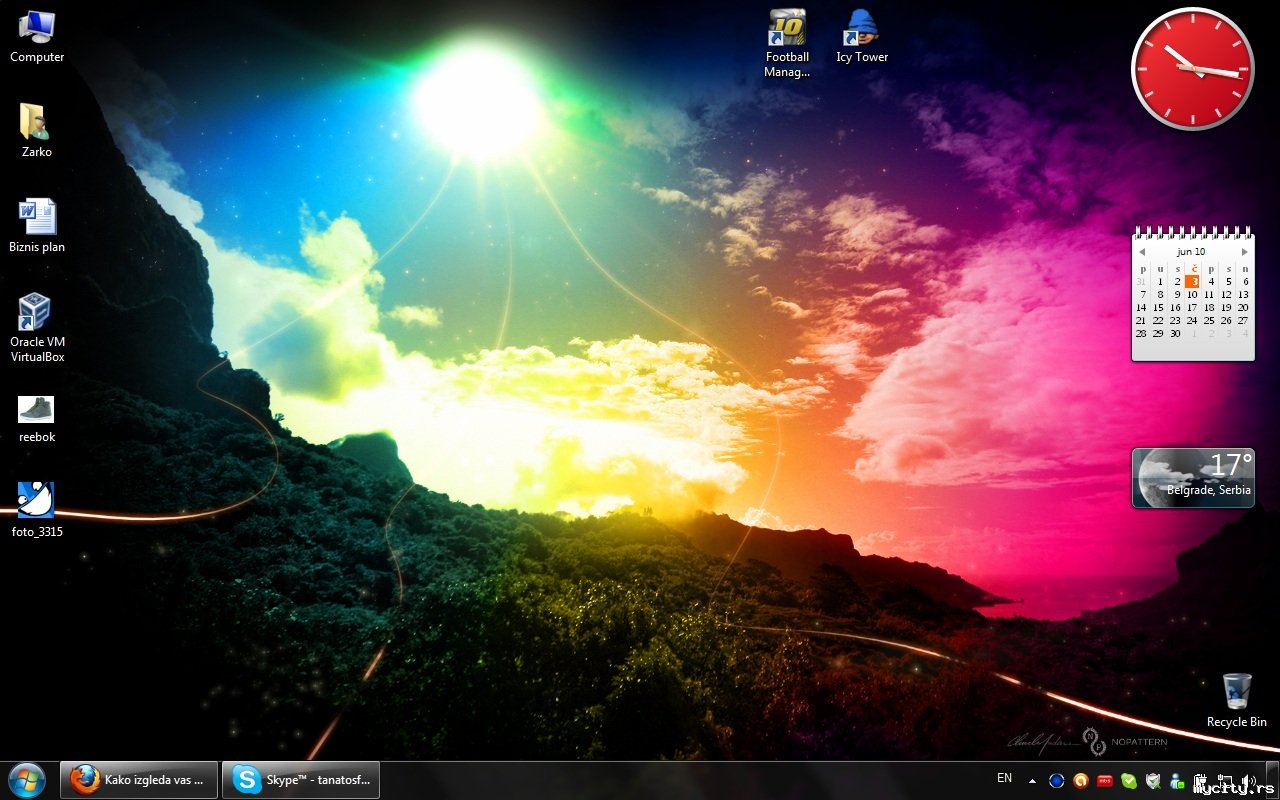Image resolution: width=1280 pixels, height=800 pixels.
Task: Click the analog clock gadget
Action: pos(1192,68)
